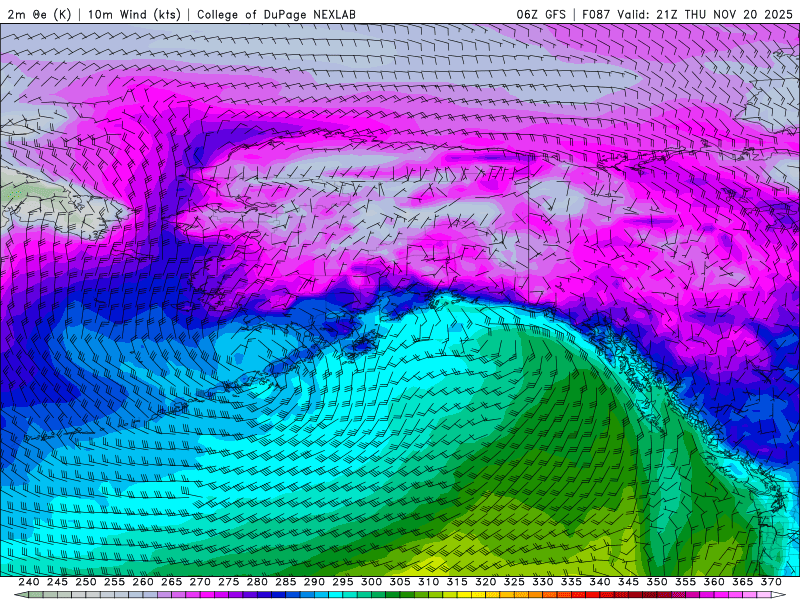Select the 295 value on the color scale
Screen dimensions: 800x600
click(x=343, y=582)
